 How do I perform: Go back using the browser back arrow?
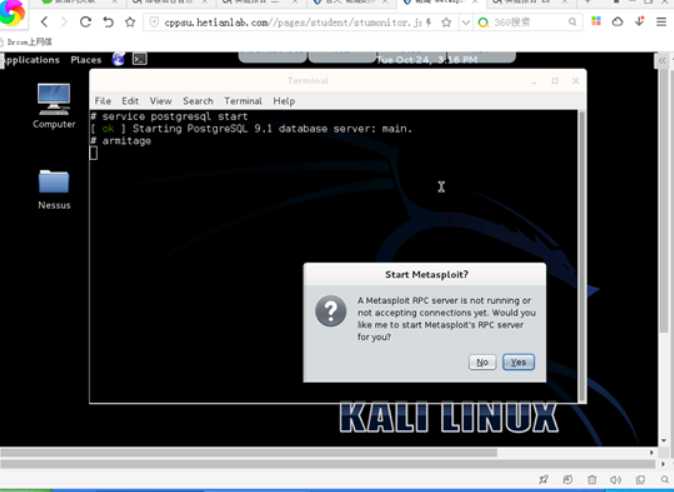click(x=44, y=21)
